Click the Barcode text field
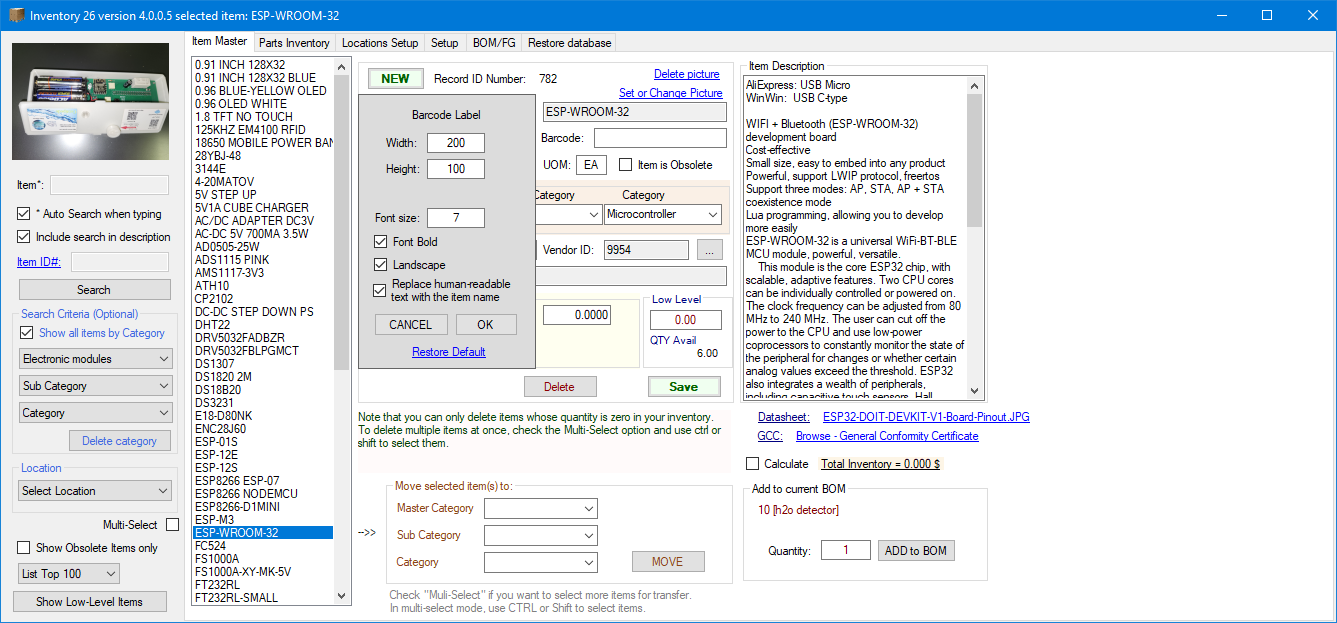Viewport: 1337px width, 623px height. coord(660,138)
